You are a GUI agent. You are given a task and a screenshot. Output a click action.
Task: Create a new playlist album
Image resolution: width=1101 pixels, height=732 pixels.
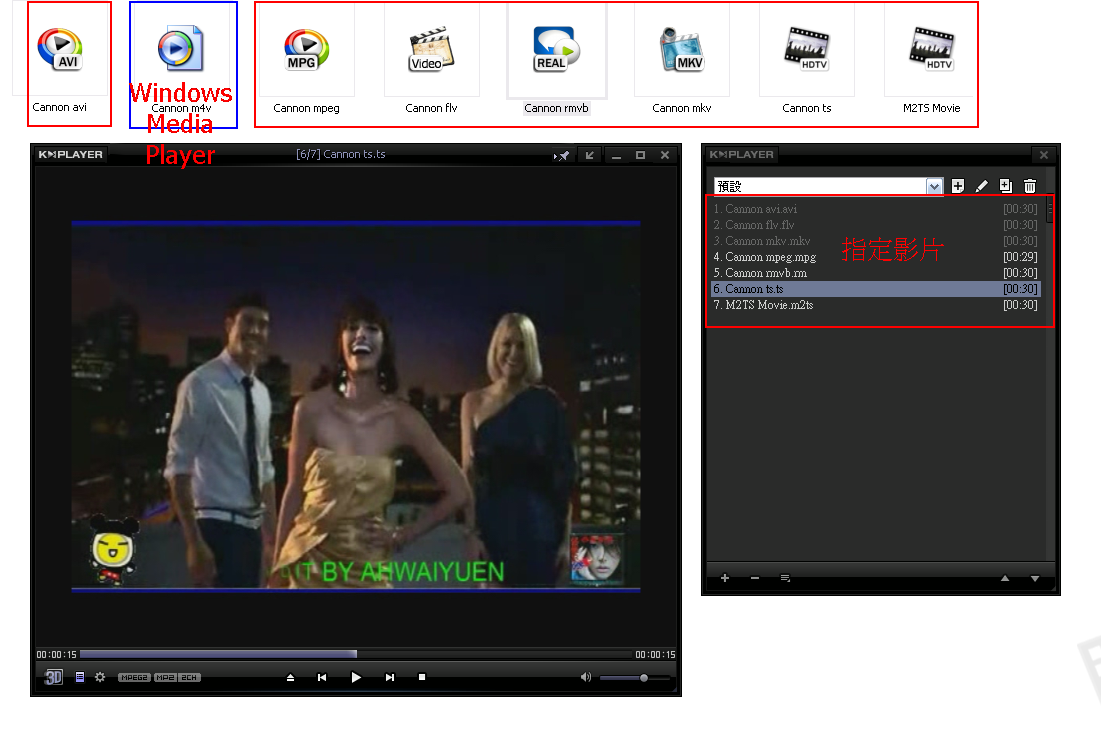[x=958, y=186]
